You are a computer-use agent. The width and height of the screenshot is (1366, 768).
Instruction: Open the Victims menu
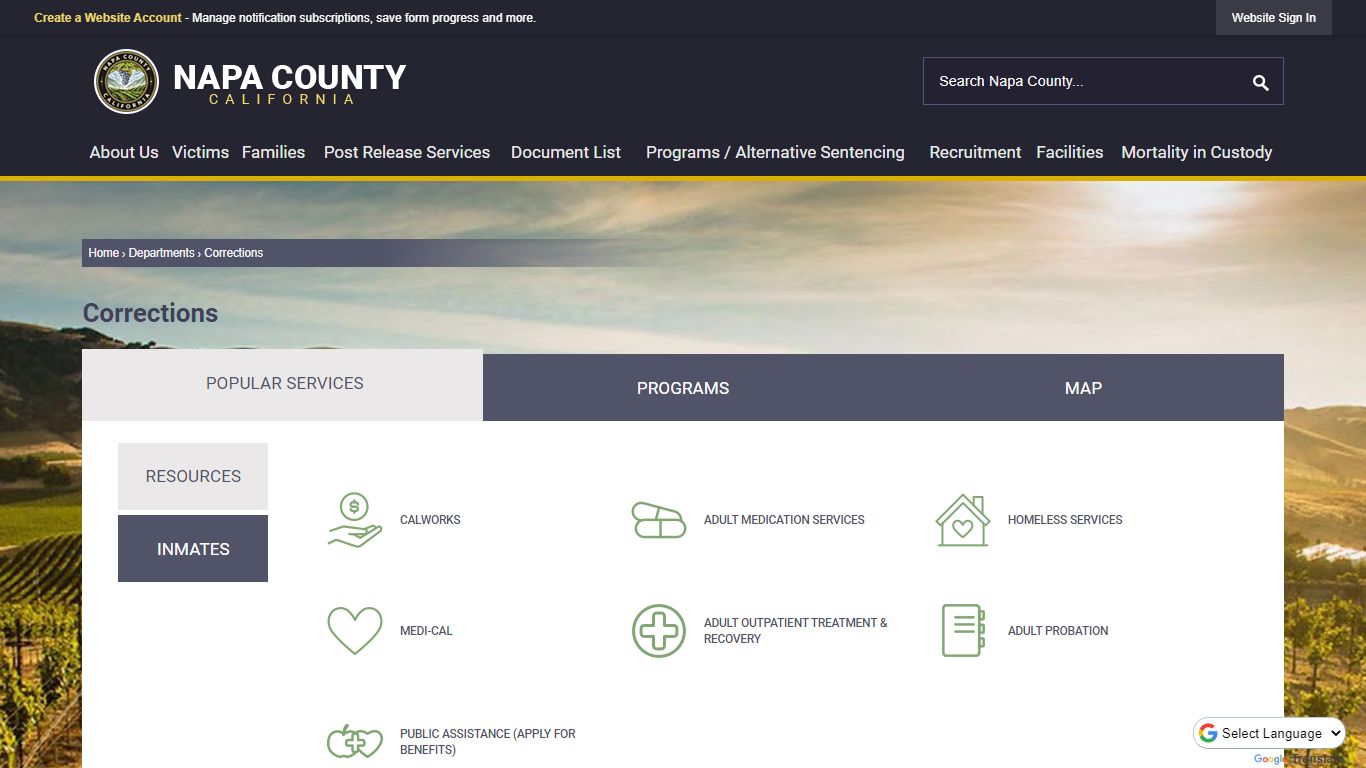(200, 152)
